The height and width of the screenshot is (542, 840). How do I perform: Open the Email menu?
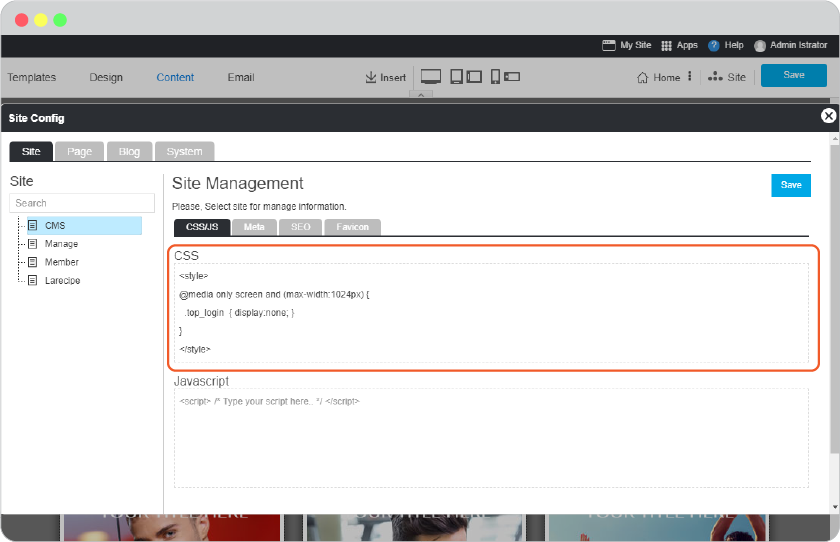(241, 77)
